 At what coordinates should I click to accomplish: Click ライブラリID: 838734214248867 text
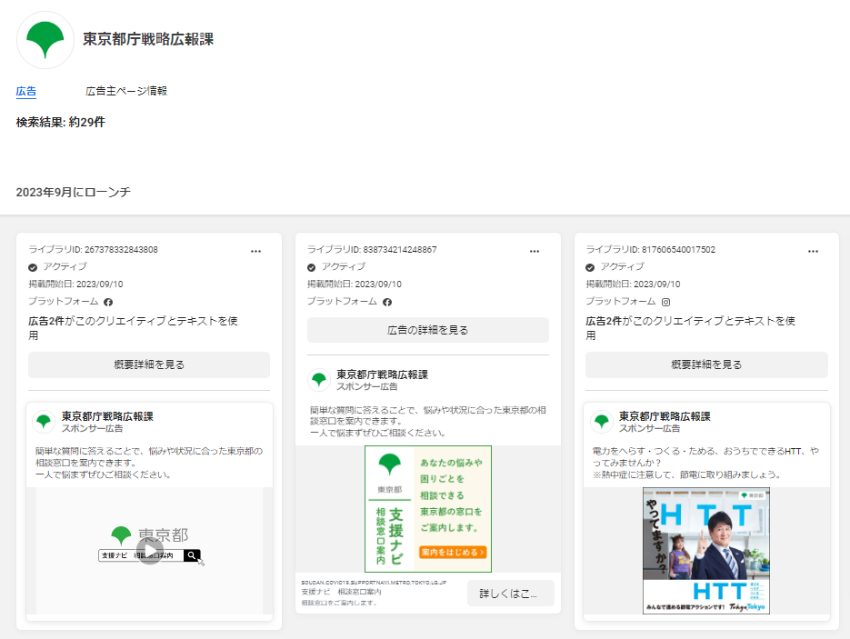pos(372,250)
